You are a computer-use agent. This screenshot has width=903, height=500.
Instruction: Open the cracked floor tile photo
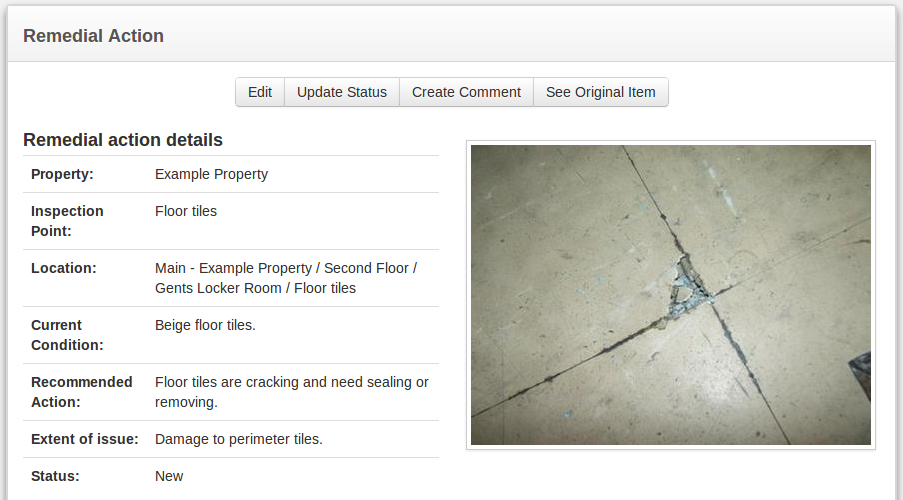tap(671, 295)
